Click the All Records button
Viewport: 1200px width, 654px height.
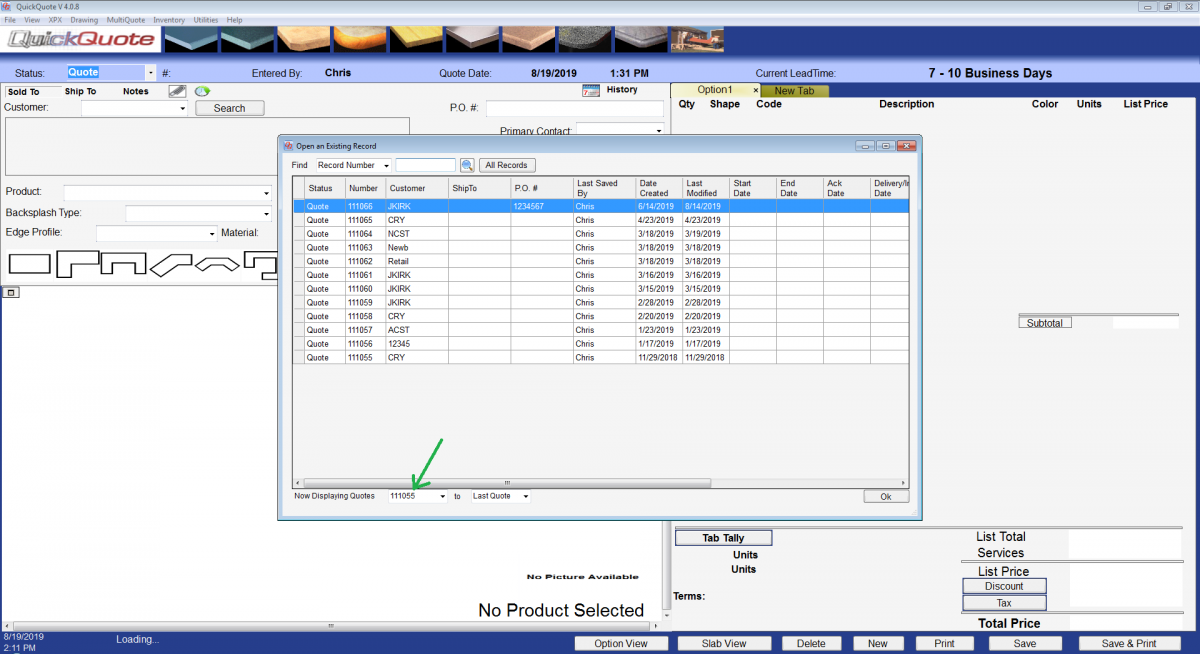coord(507,165)
